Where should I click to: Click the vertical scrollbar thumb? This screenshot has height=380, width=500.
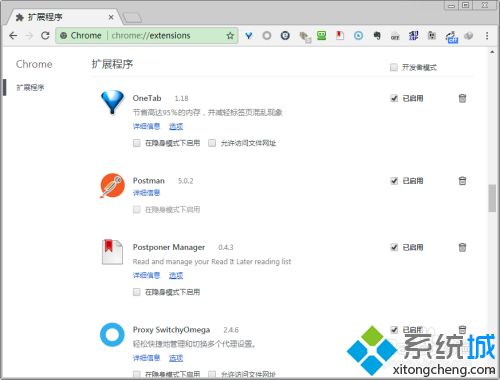492,198
